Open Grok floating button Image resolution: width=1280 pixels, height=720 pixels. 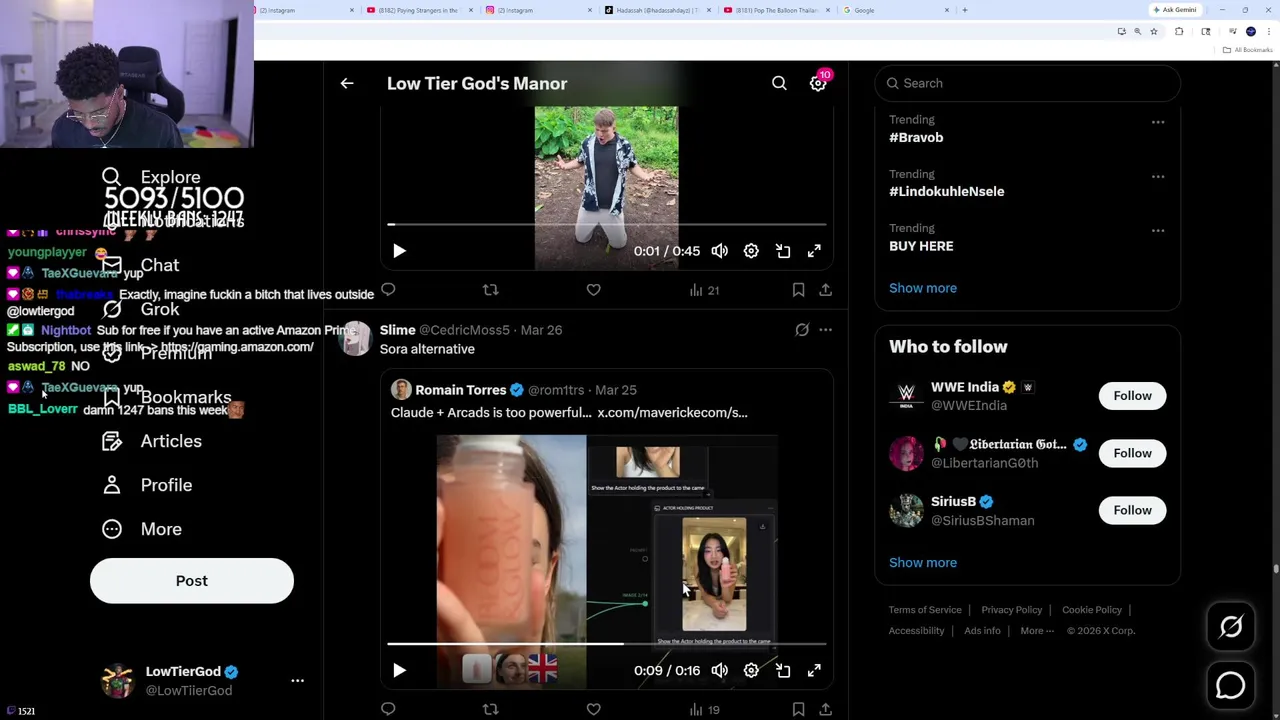[1231, 627]
